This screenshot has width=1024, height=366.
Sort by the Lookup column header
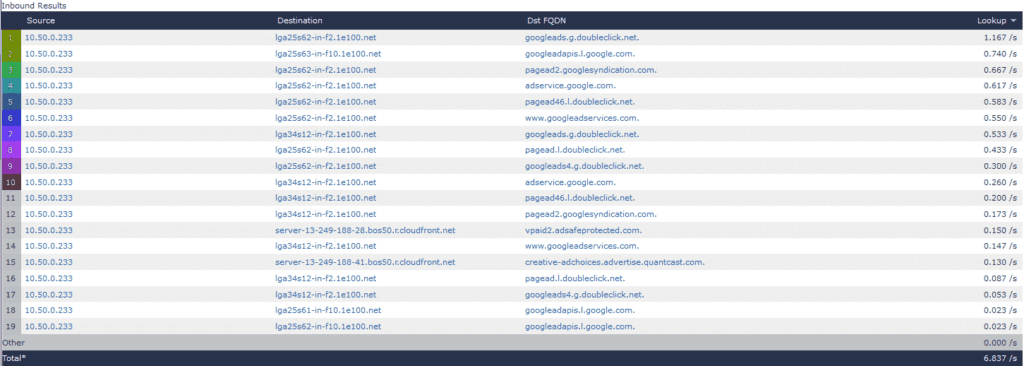click(x=996, y=21)
